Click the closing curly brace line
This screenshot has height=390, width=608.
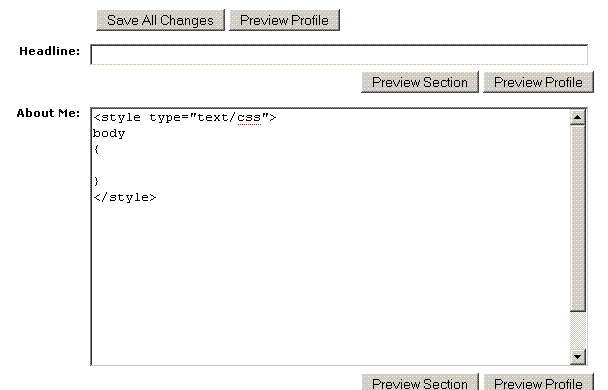click(97, 181)
